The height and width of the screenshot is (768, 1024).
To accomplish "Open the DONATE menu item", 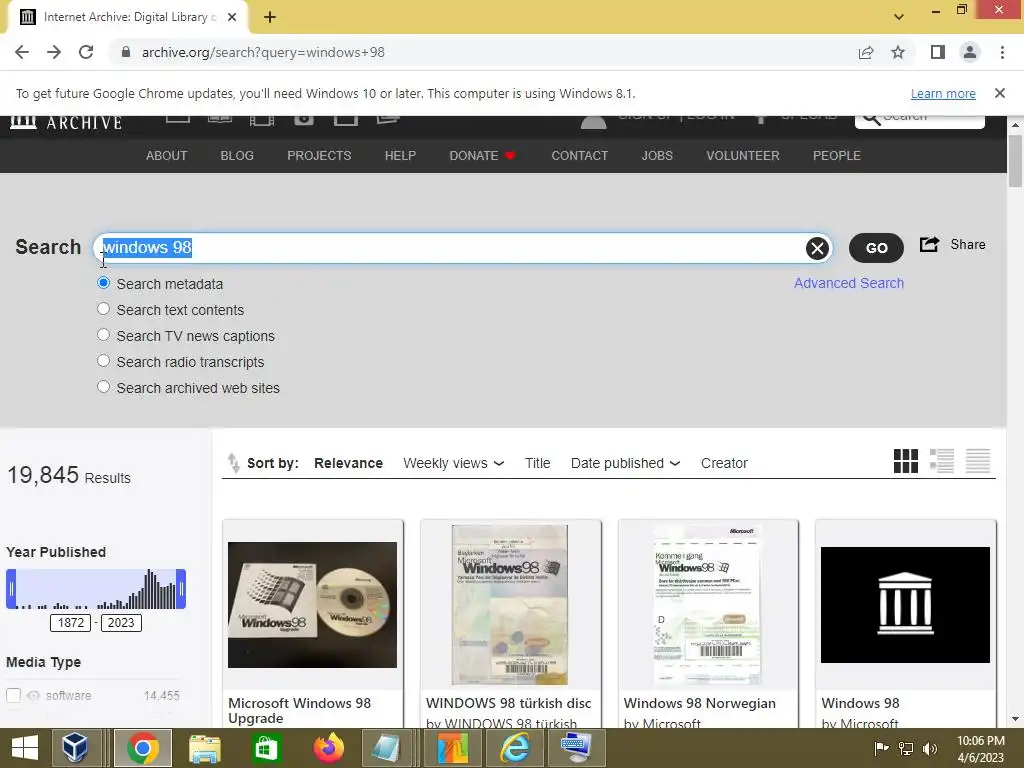I will tap(482, 155).
